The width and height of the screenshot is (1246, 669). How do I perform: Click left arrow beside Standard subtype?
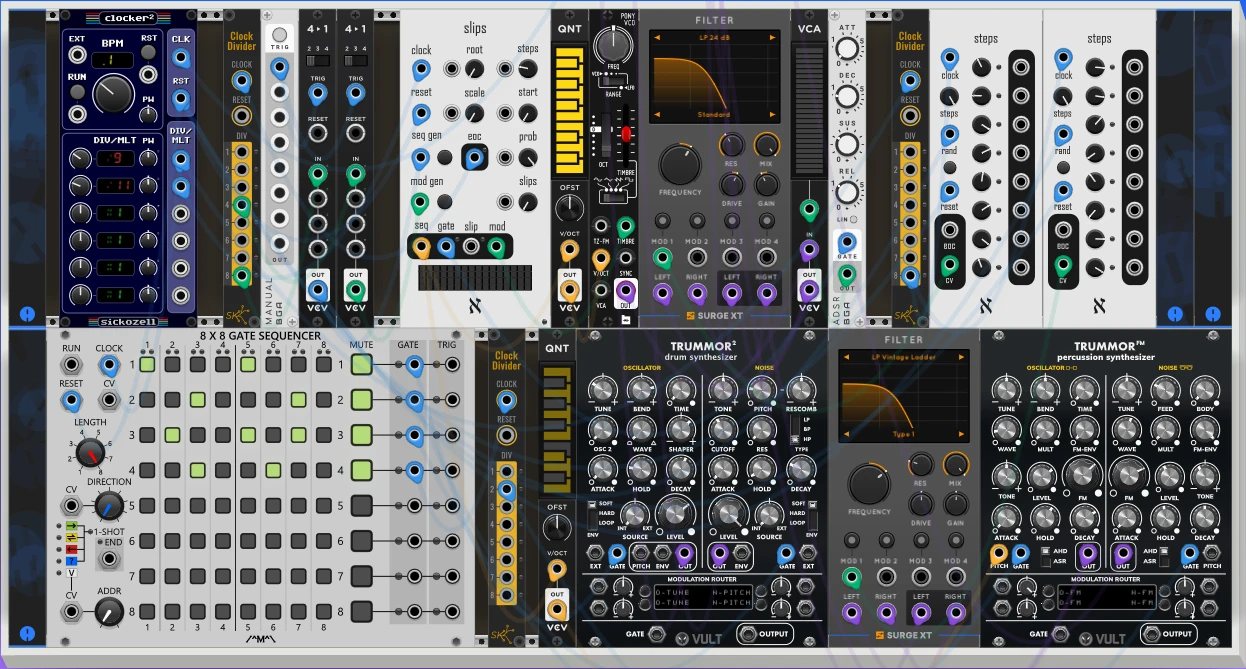657,115
